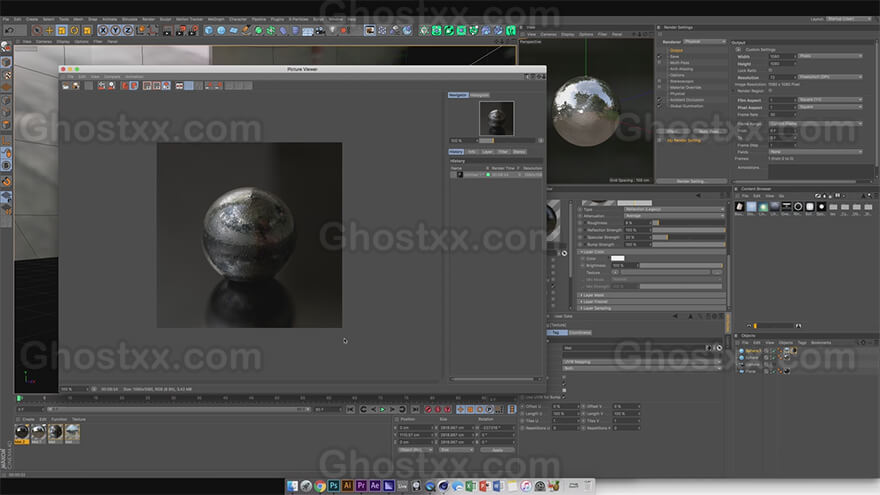Click the Record Active Objects button
Viewport: 880px width, 495px height.
tap(429, 410)
